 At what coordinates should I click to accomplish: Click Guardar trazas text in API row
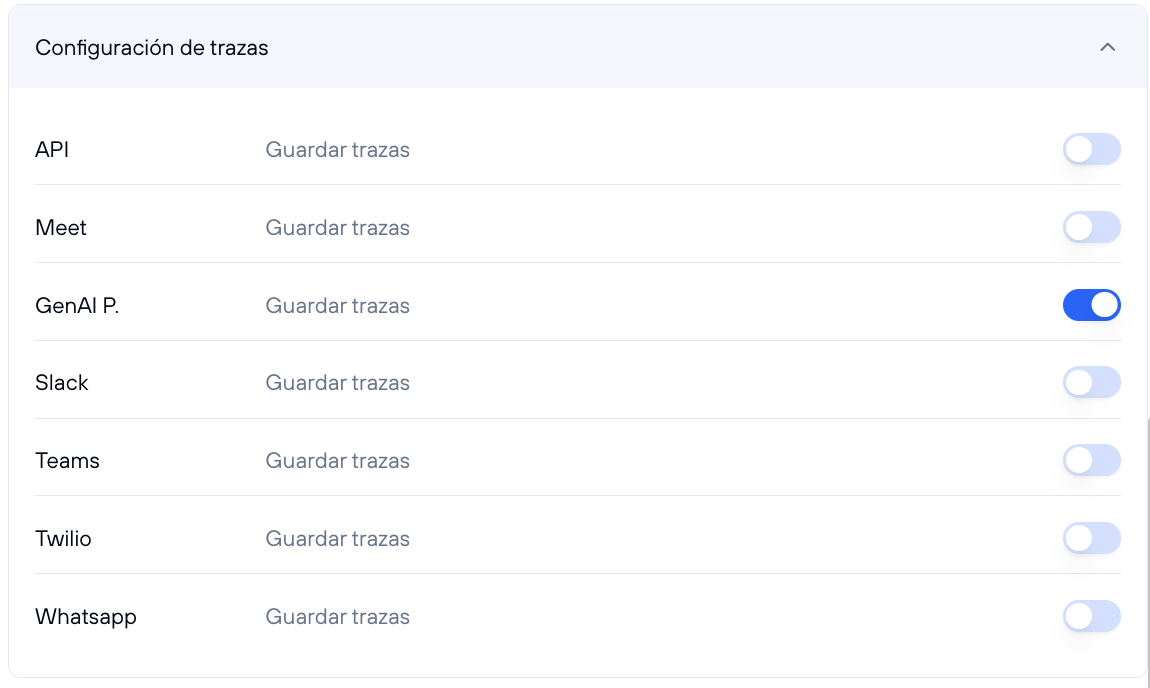point(337,150)
